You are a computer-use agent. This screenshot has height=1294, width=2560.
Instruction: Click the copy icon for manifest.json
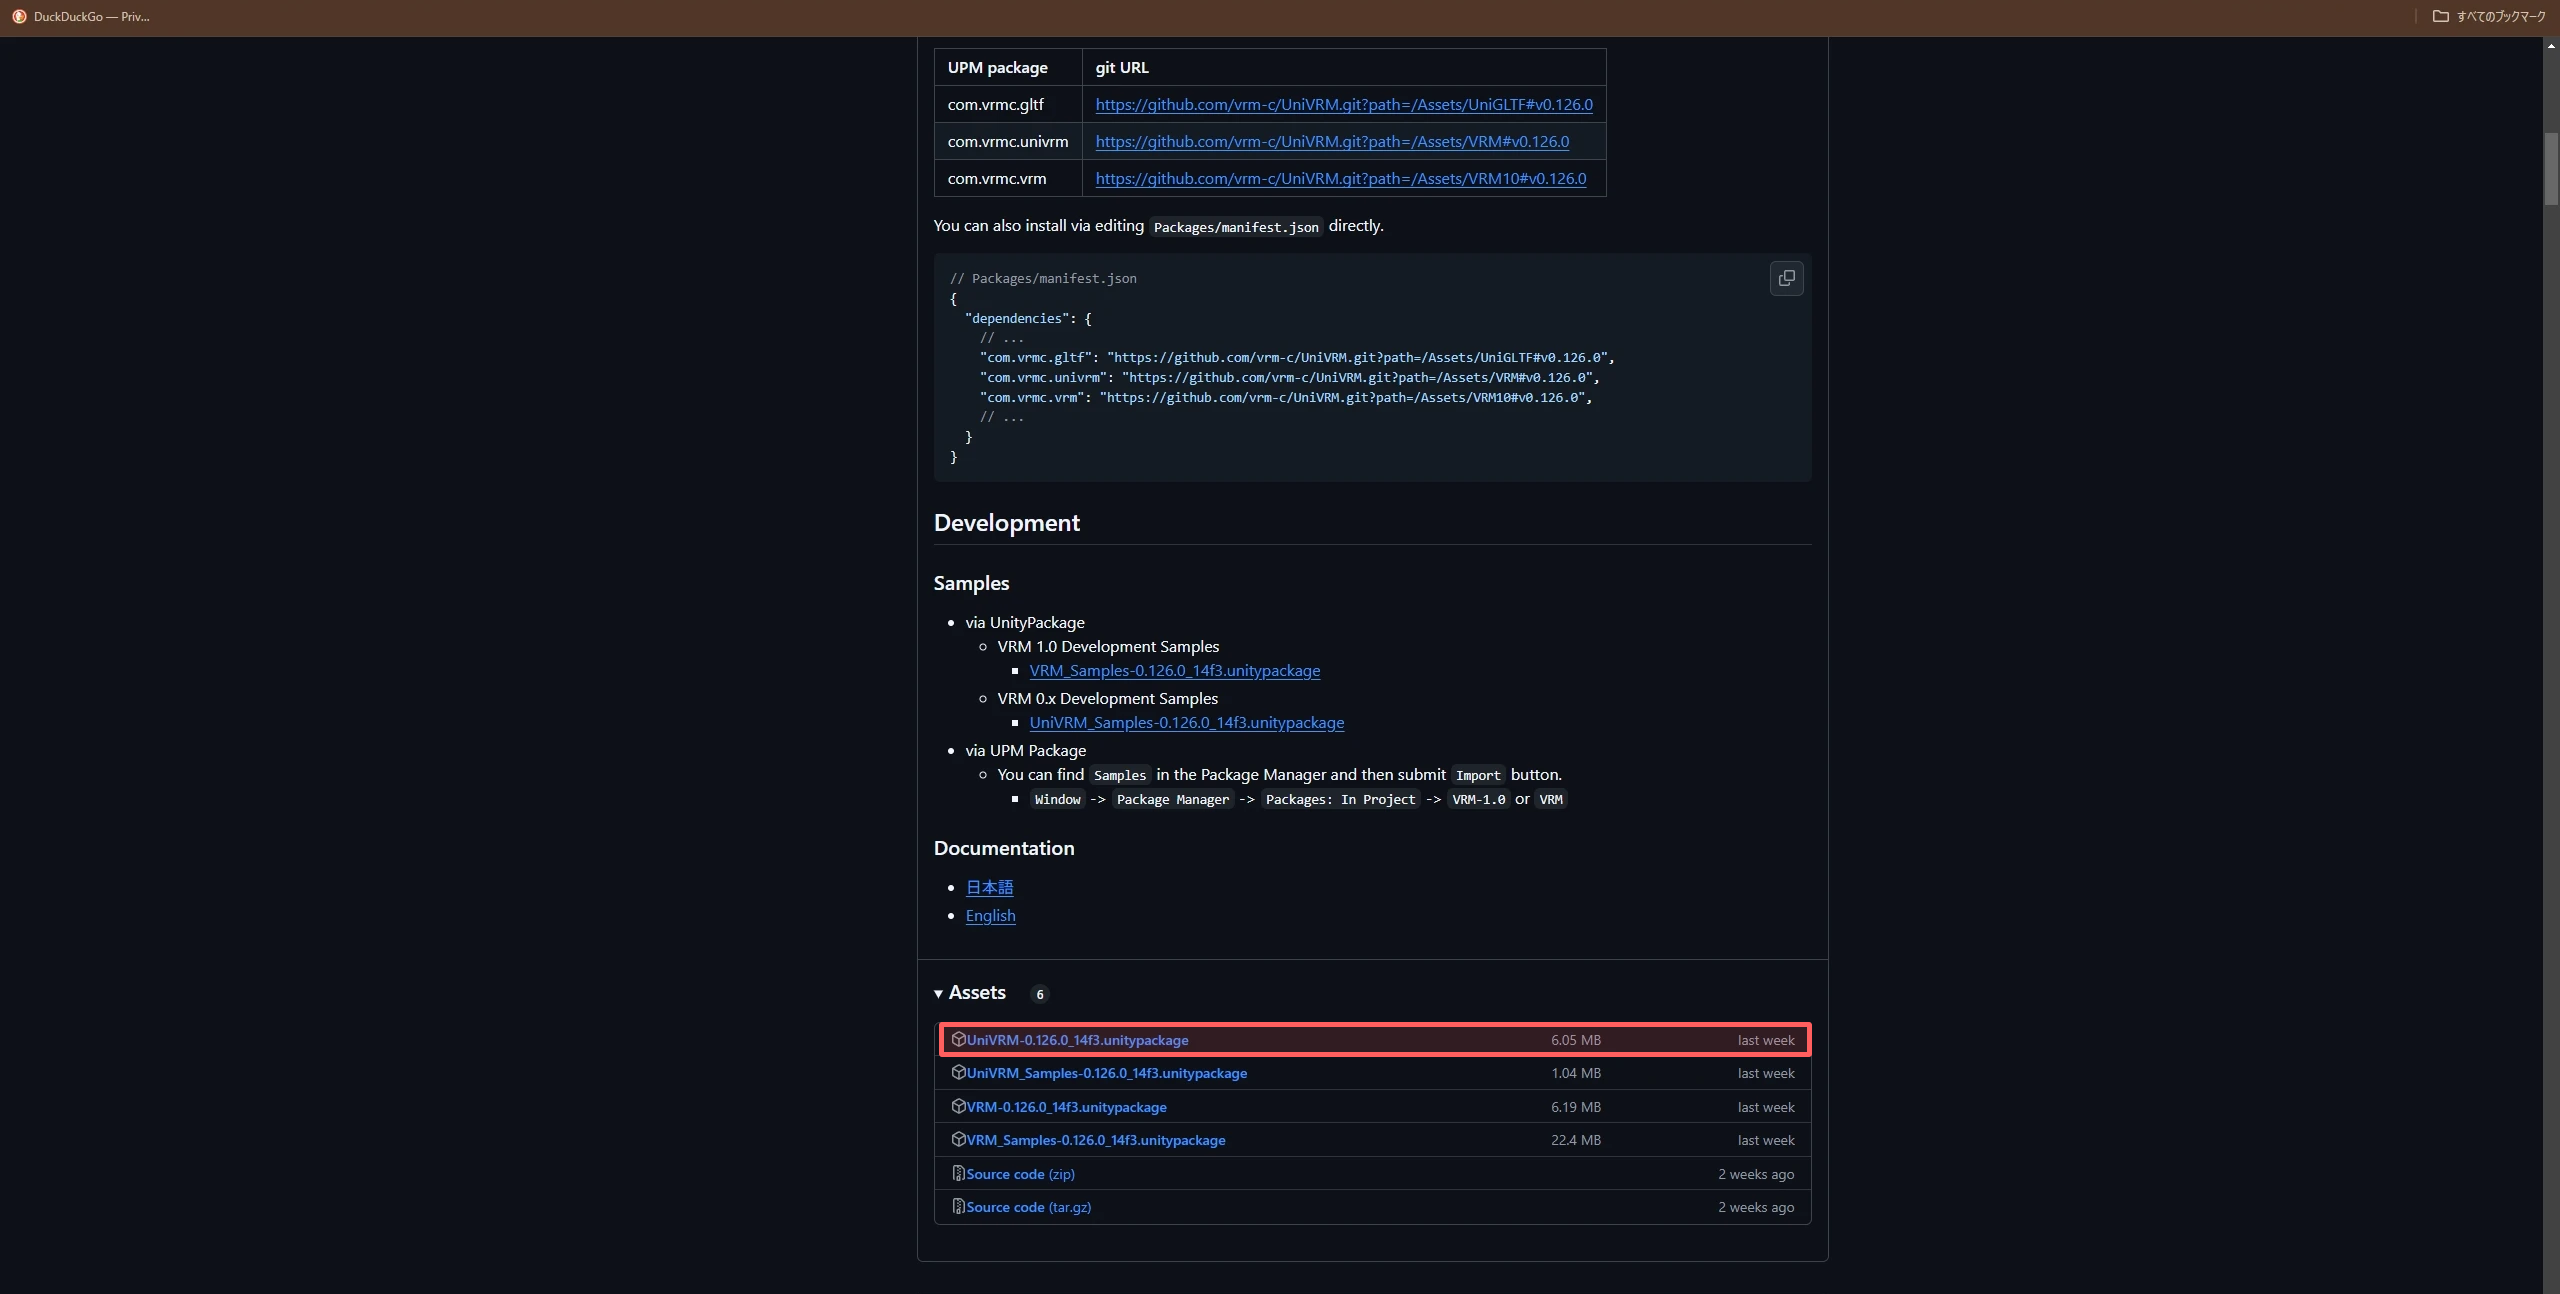tap(1786, 277)
